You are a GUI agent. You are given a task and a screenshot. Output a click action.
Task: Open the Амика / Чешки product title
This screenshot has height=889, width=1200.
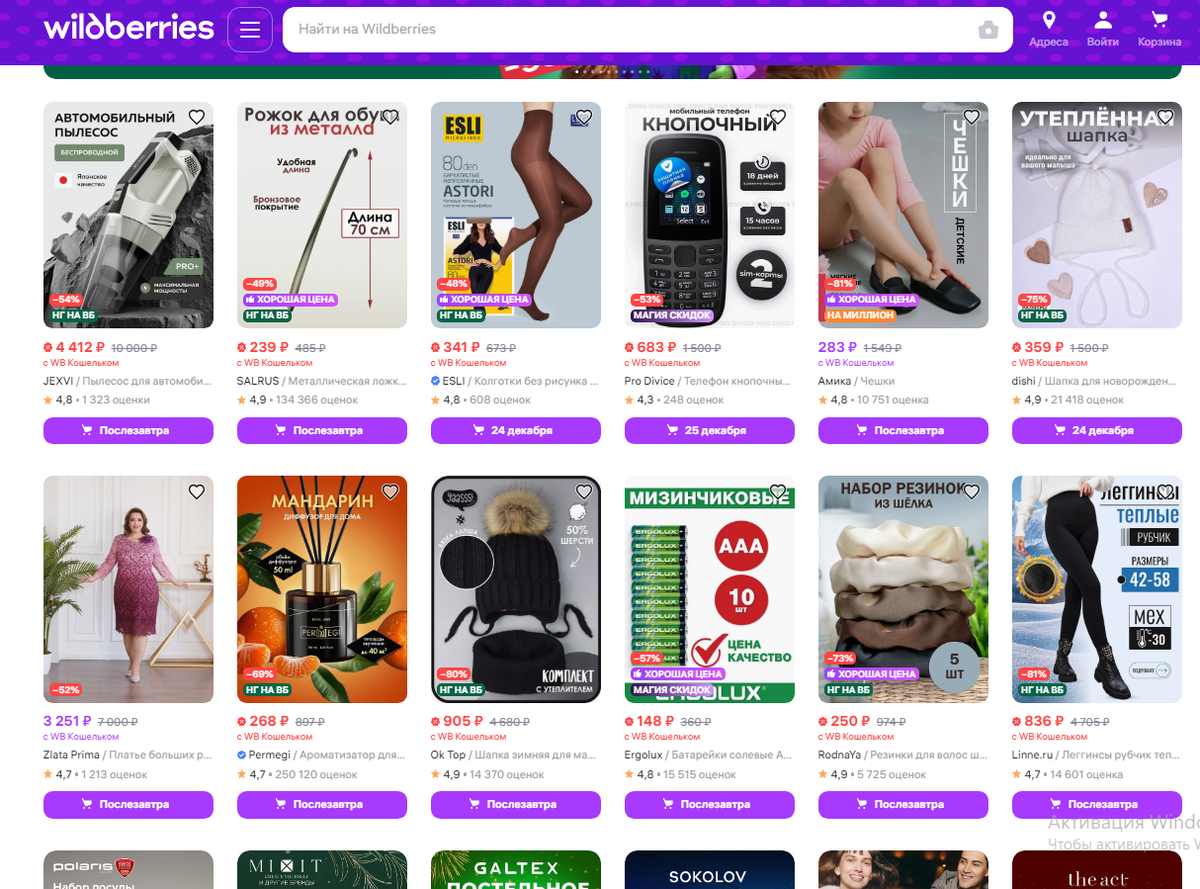(x=856, y=381)
